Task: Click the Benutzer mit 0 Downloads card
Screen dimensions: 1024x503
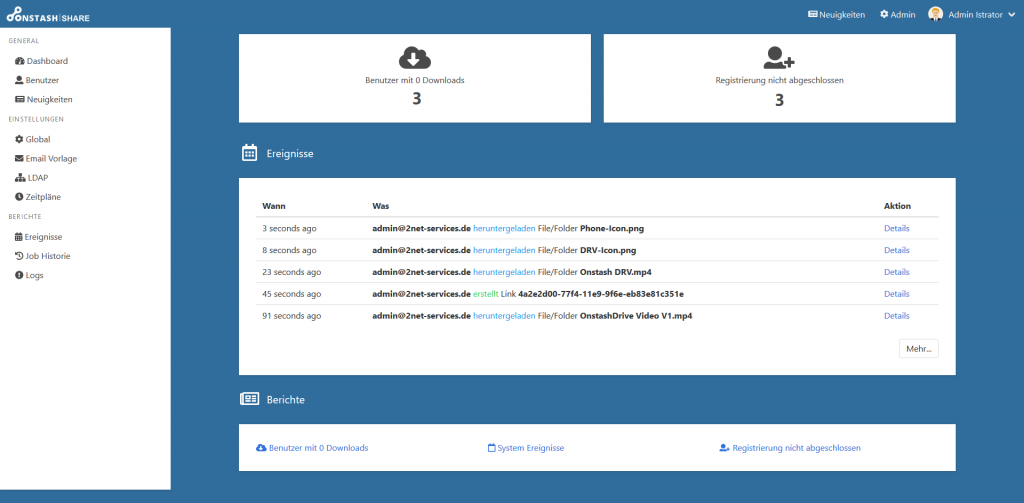Action: click(x=415, y=78)
